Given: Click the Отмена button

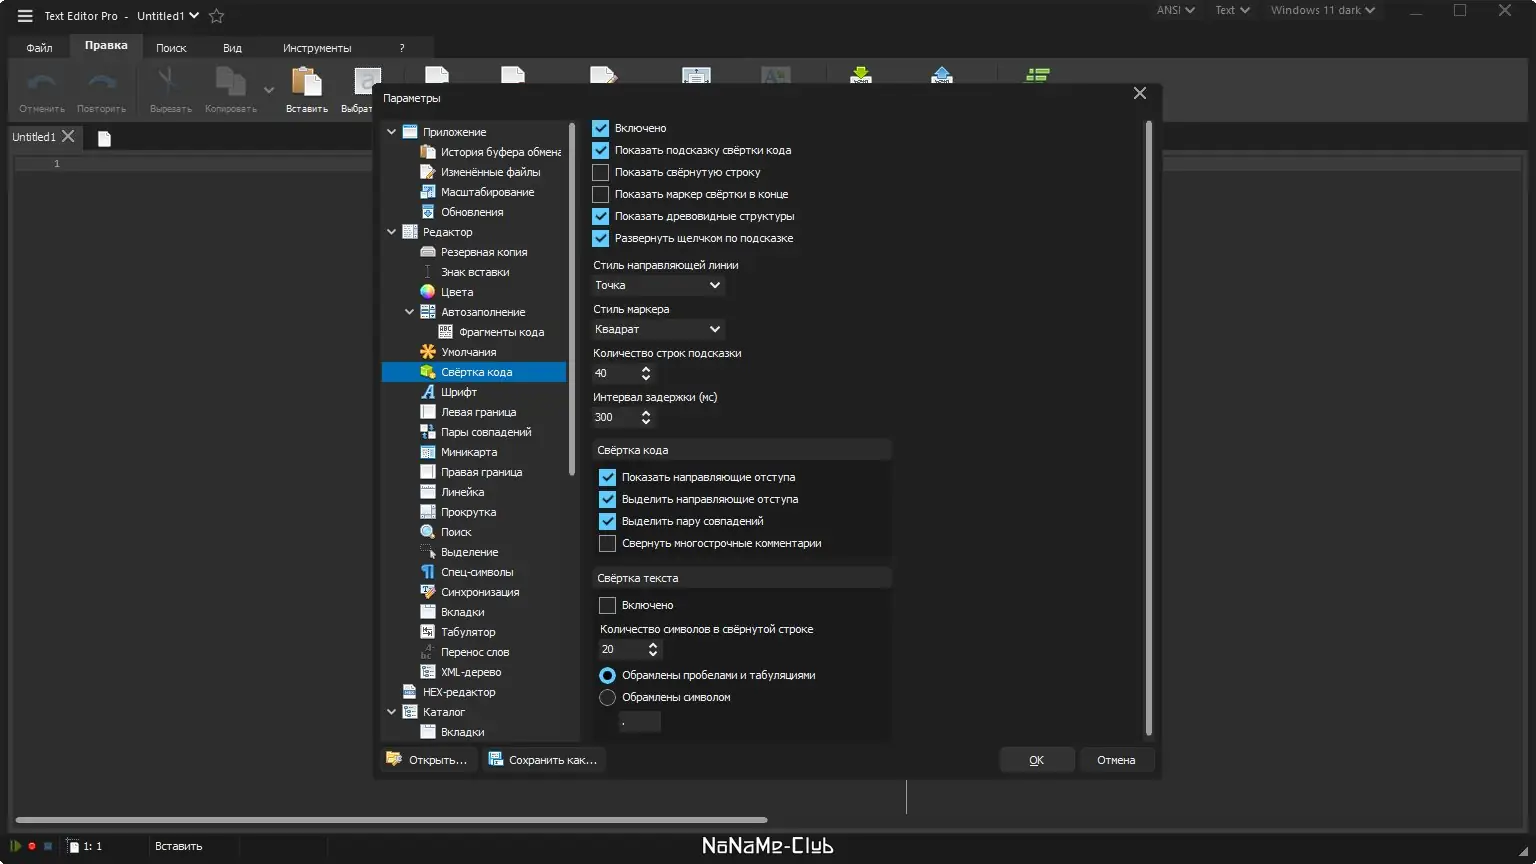Looking at the screenshot, I should 1116,760.
